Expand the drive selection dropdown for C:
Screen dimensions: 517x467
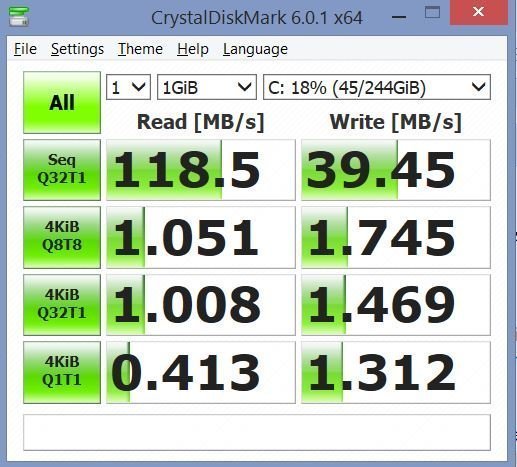pyautogui.click(x=377, y=87)
